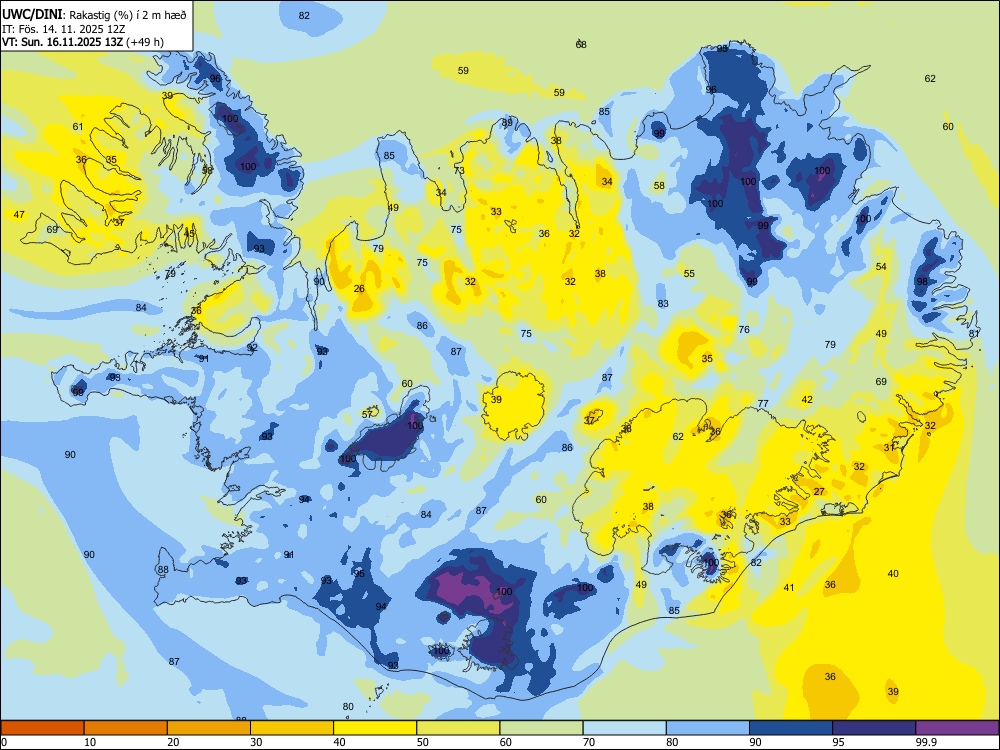Click the 'IT: Fös. 14. 11. 2025 12Z' line
Screen dimensions: 1000x750
tap(64, 29)
